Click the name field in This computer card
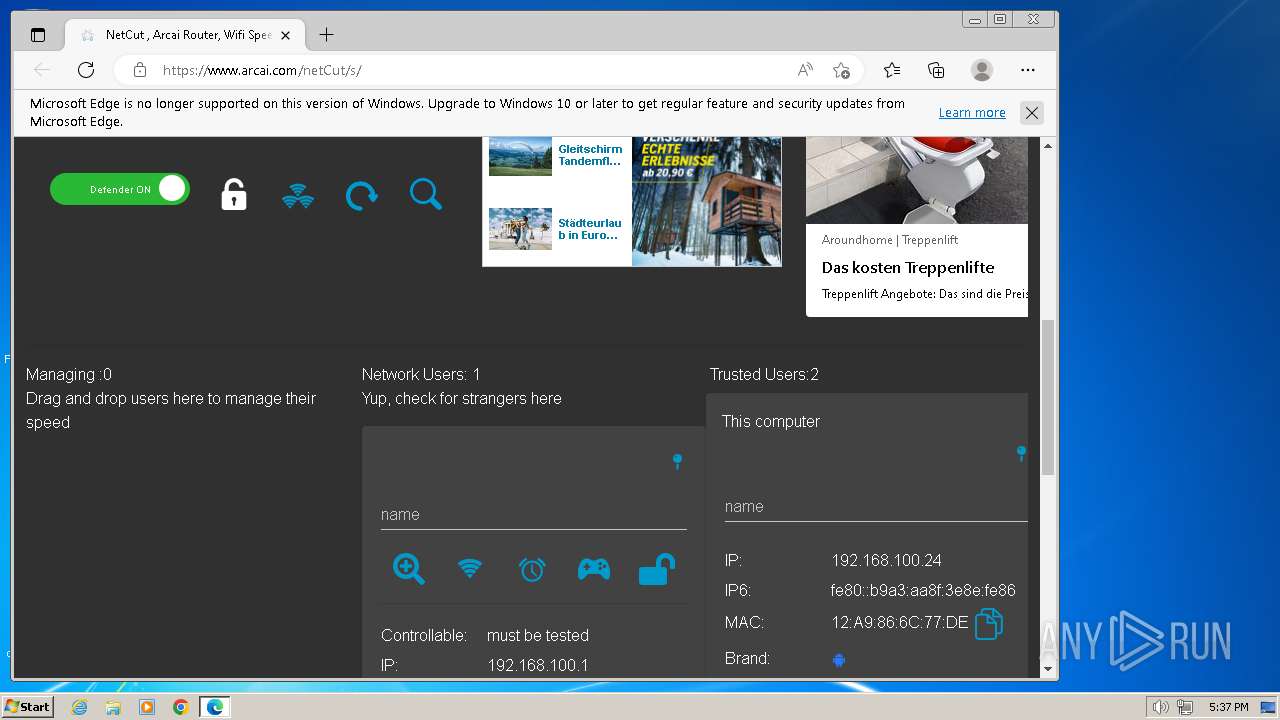This screenshot has height=720, width=1280. [876, 507]
